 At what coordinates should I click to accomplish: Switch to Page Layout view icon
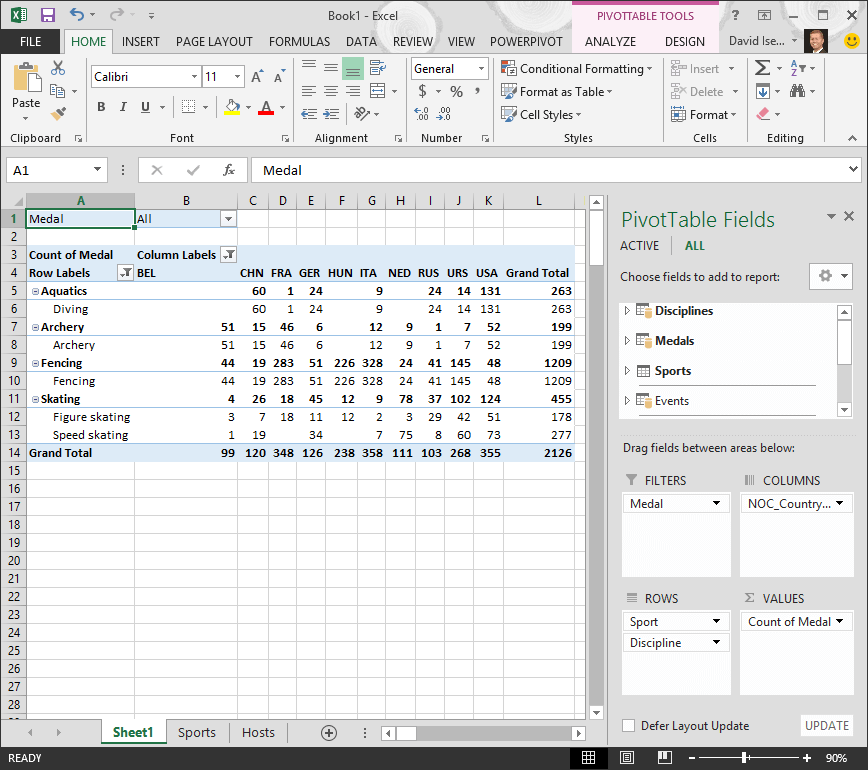626,758
